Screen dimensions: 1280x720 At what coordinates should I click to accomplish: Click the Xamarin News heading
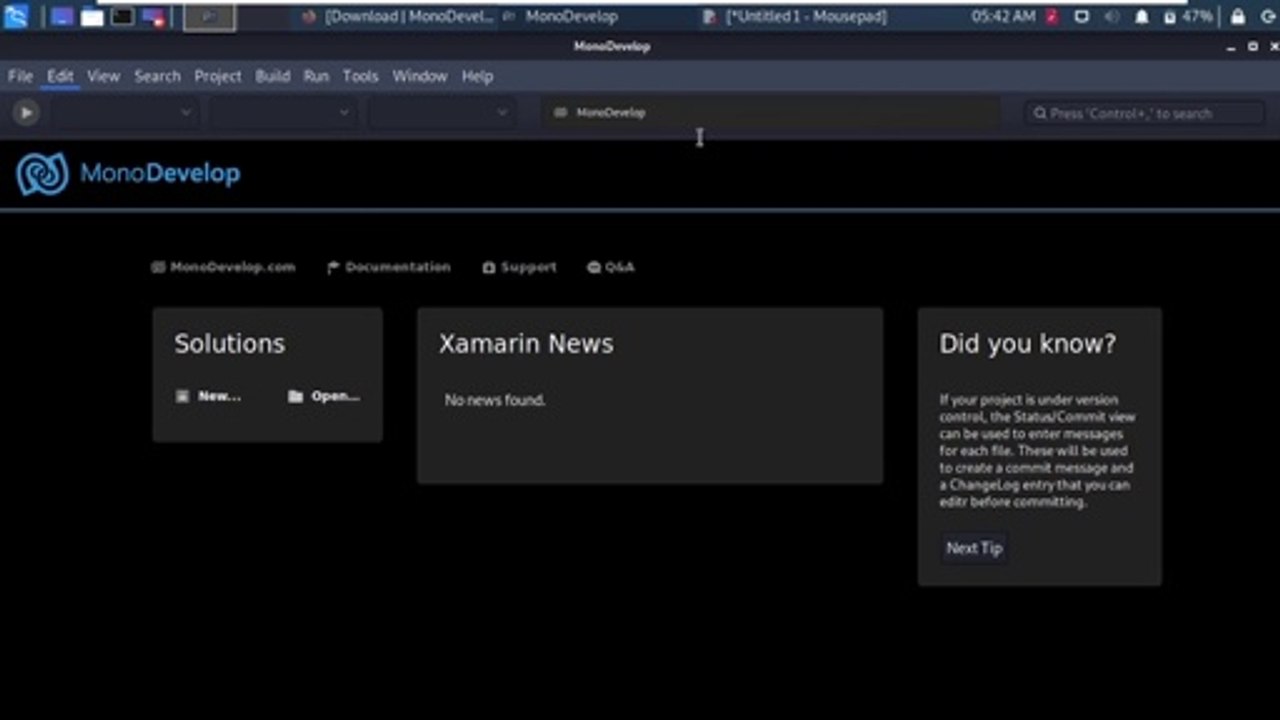point(526,344)
